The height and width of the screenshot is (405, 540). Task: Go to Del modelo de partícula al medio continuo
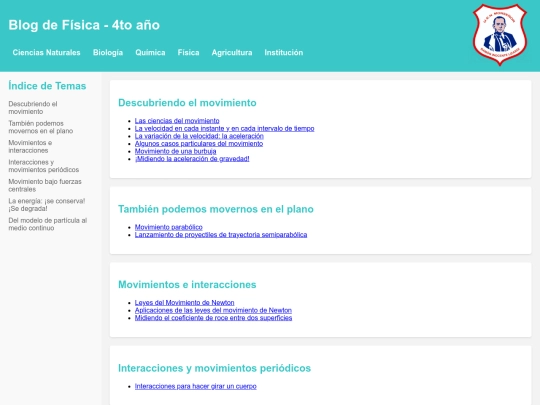48,224
